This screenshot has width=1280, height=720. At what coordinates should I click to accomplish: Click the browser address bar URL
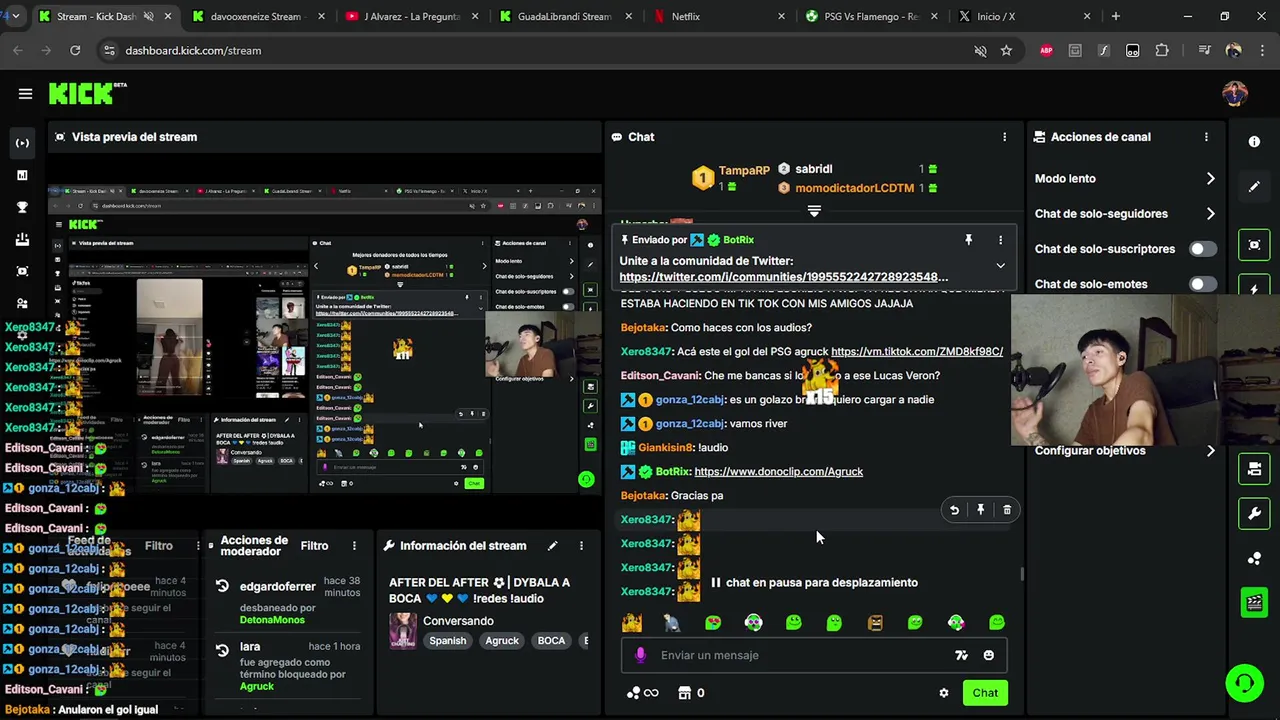193,50
